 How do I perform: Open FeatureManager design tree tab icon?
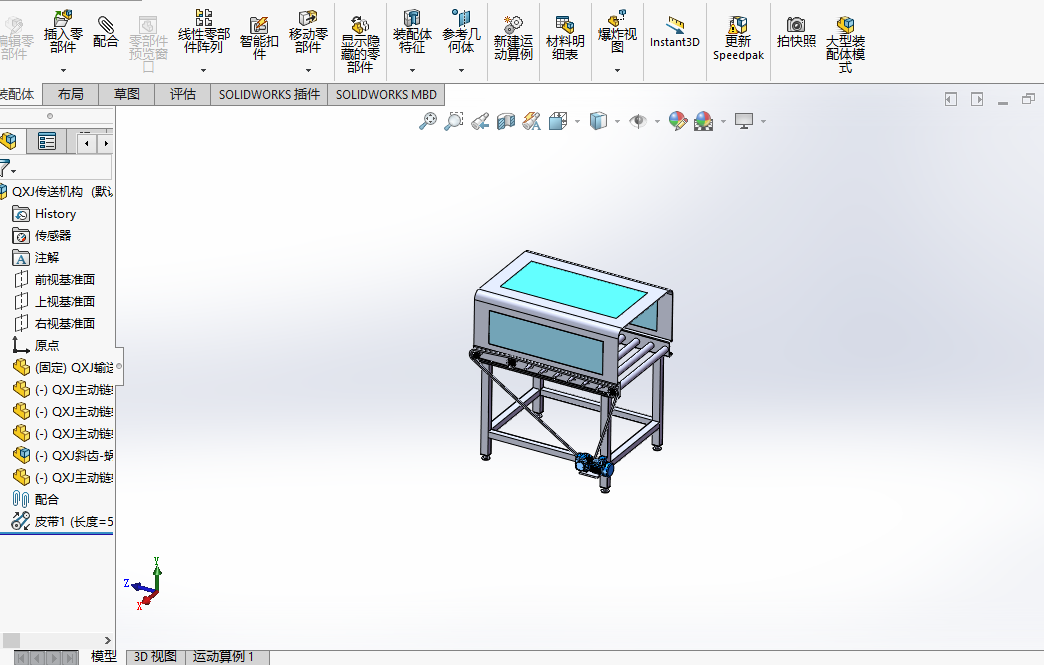[x=9, y=141]
